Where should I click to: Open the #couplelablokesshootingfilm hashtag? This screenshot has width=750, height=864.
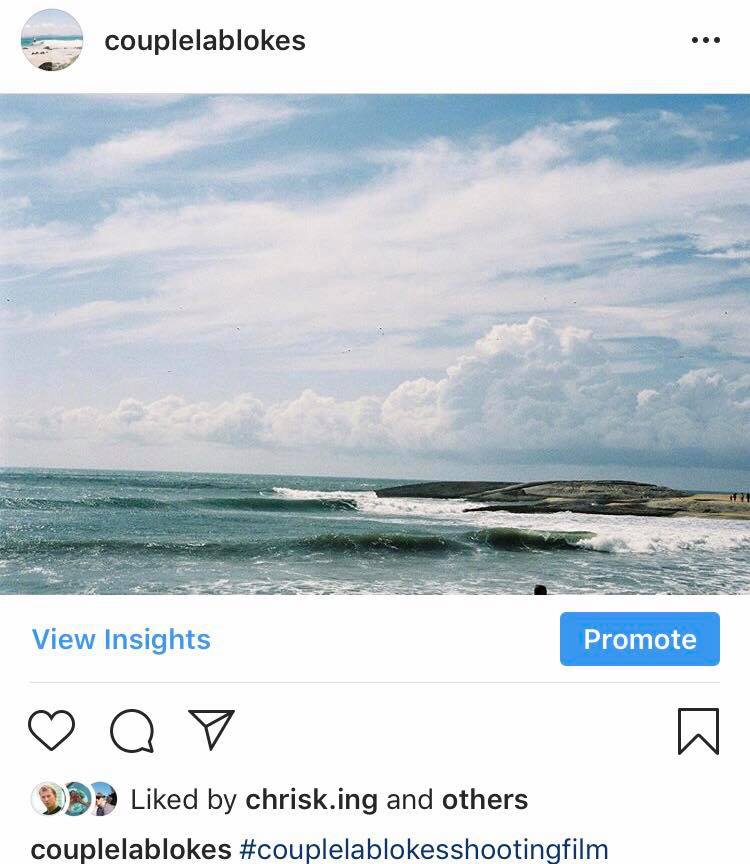click(x=423, y=850)
